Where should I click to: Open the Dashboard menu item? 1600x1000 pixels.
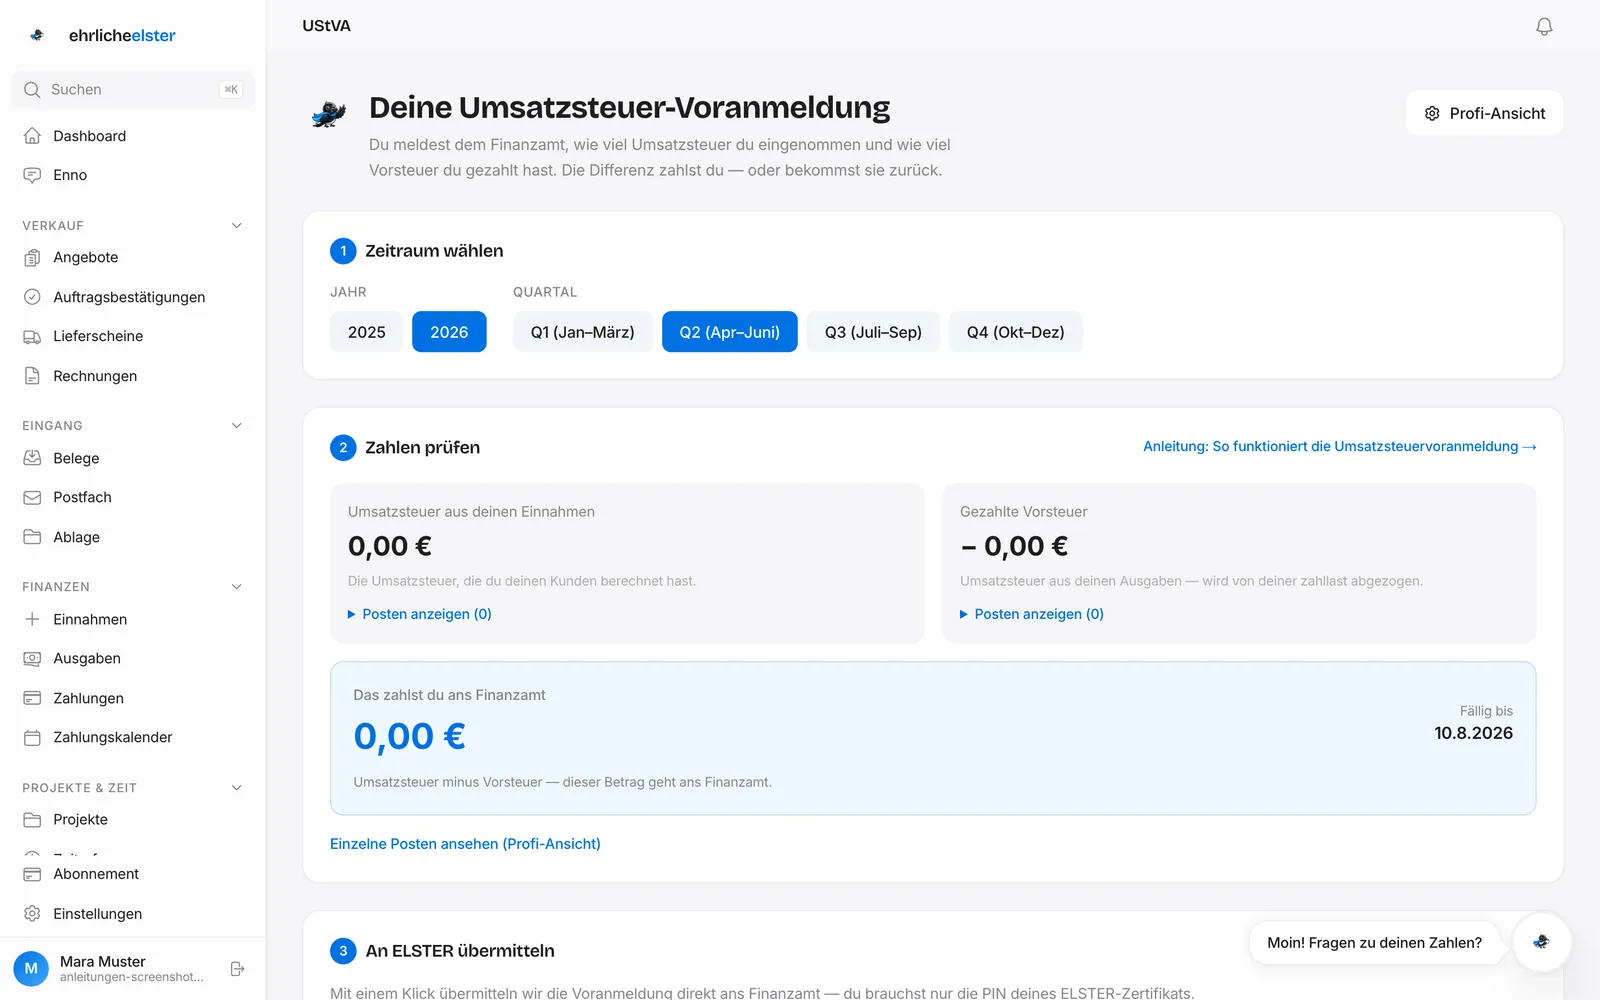pos(133,136)
